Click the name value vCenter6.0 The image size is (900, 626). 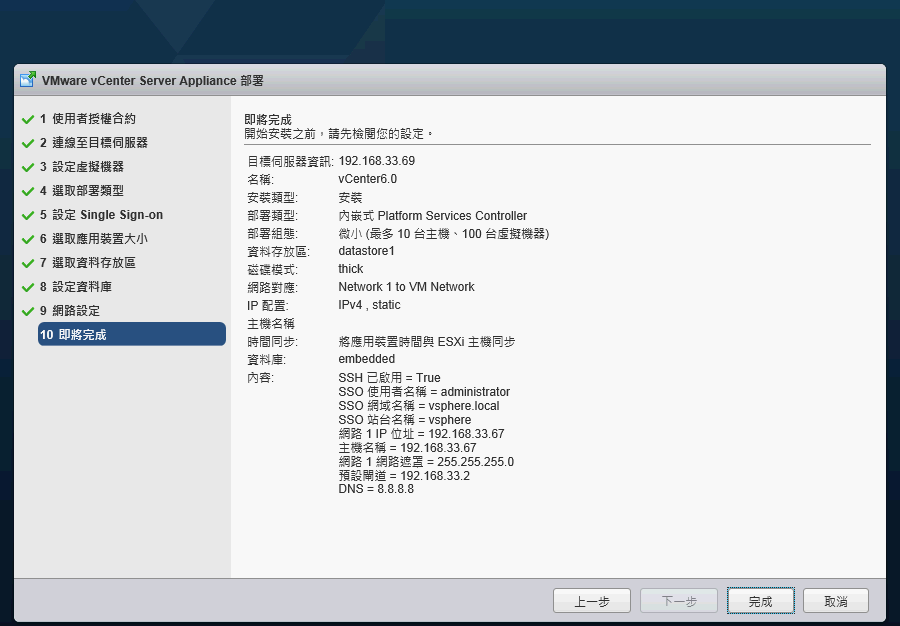(x=367, y=179)
